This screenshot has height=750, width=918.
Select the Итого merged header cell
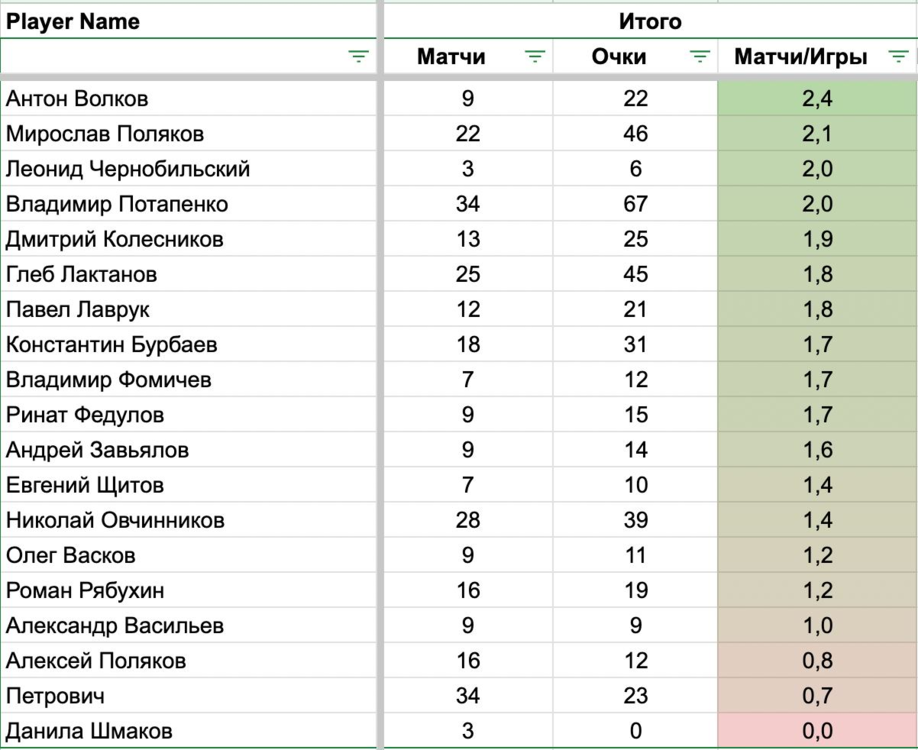point(650,21)
